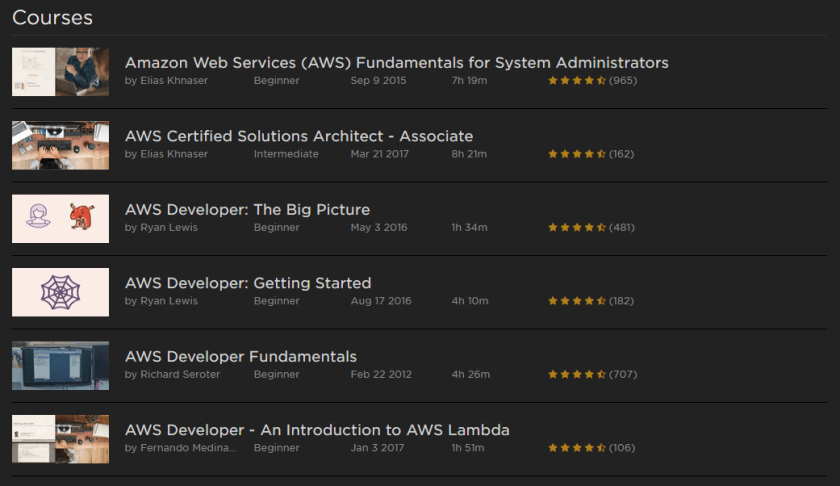Click the star rating with 965 reviews
This screenshot has height=486, width=840.
(x=577, y=81)
